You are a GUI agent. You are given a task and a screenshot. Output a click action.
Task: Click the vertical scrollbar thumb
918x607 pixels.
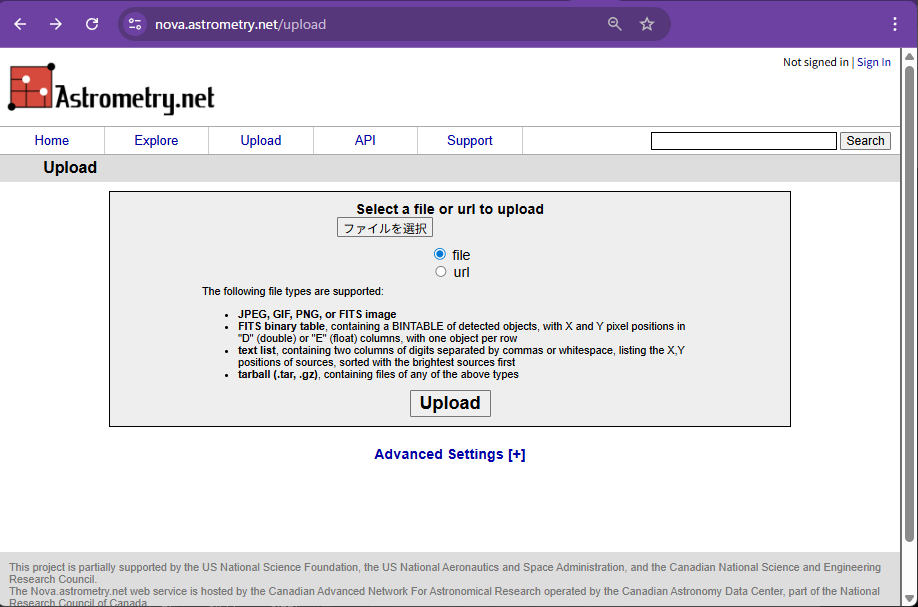coord(909,304)
